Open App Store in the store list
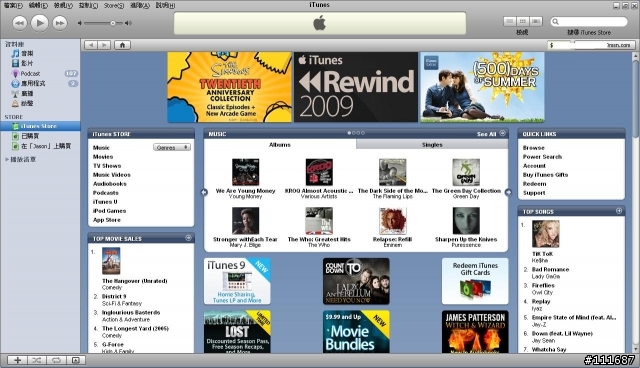 click(107, 219)
